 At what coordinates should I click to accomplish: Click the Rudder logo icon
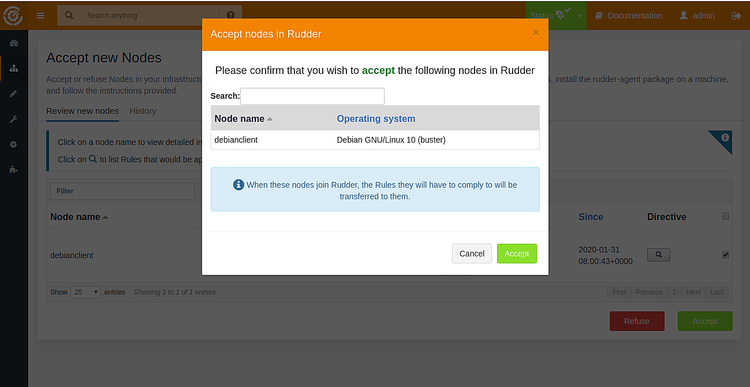pyautogui.click(x=13, y=15)
